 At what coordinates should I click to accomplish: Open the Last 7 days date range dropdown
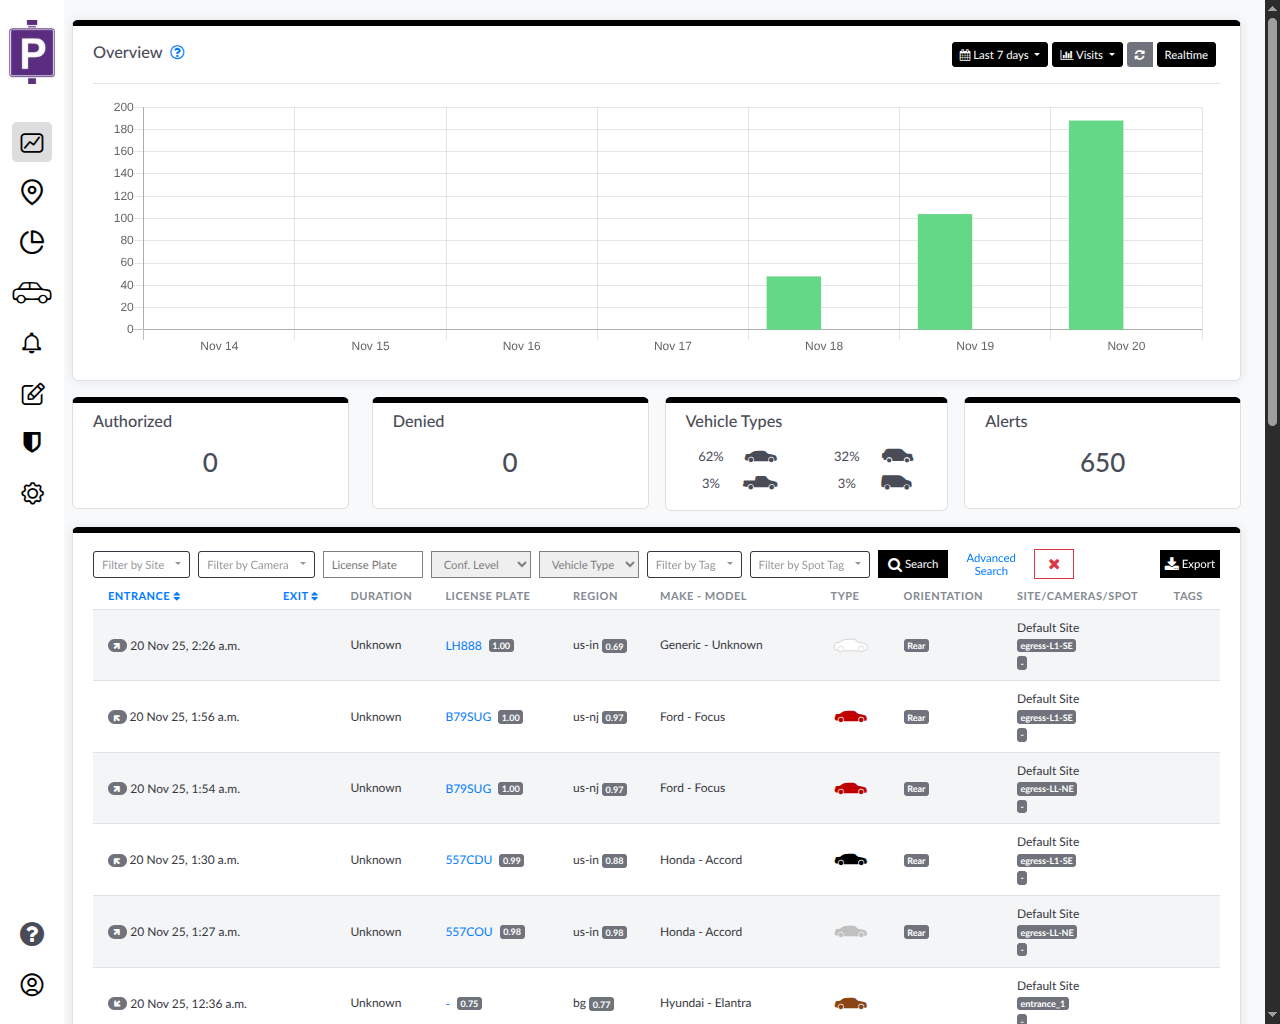(x=999, y=54)
